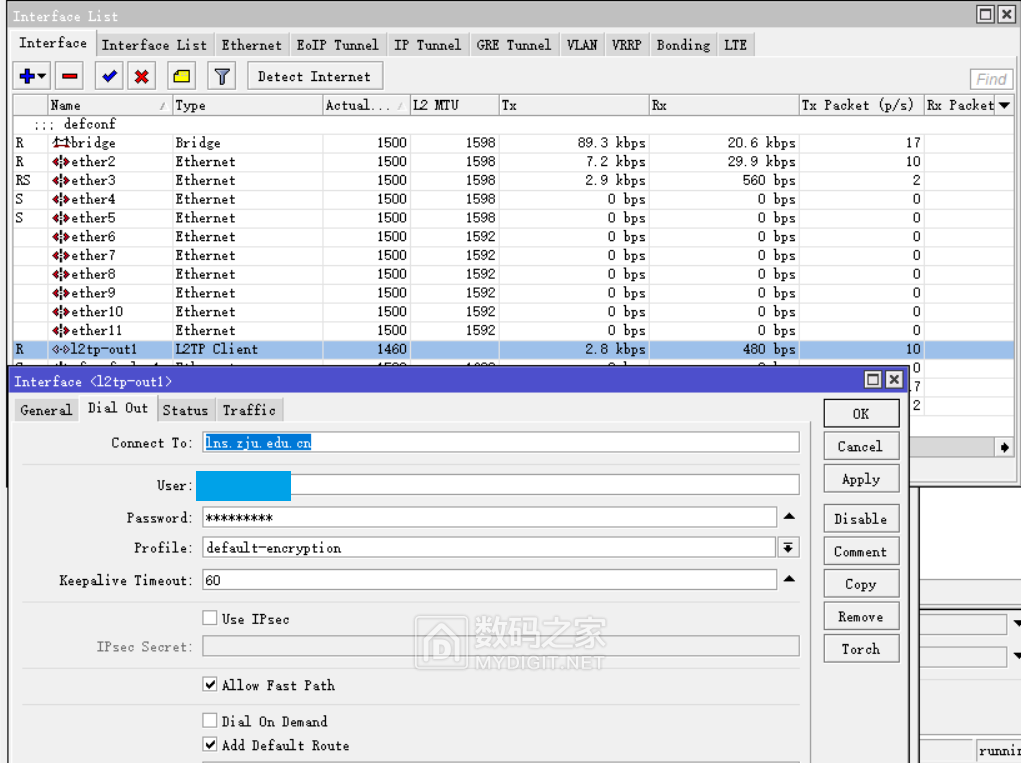Click the Cancel button
Image resolution: width=1022 pixels, height=764 pixels.
pos(861,446)
